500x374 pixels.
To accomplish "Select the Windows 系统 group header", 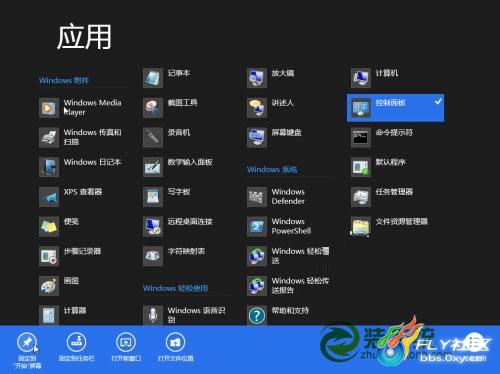I will coord(272,169).
